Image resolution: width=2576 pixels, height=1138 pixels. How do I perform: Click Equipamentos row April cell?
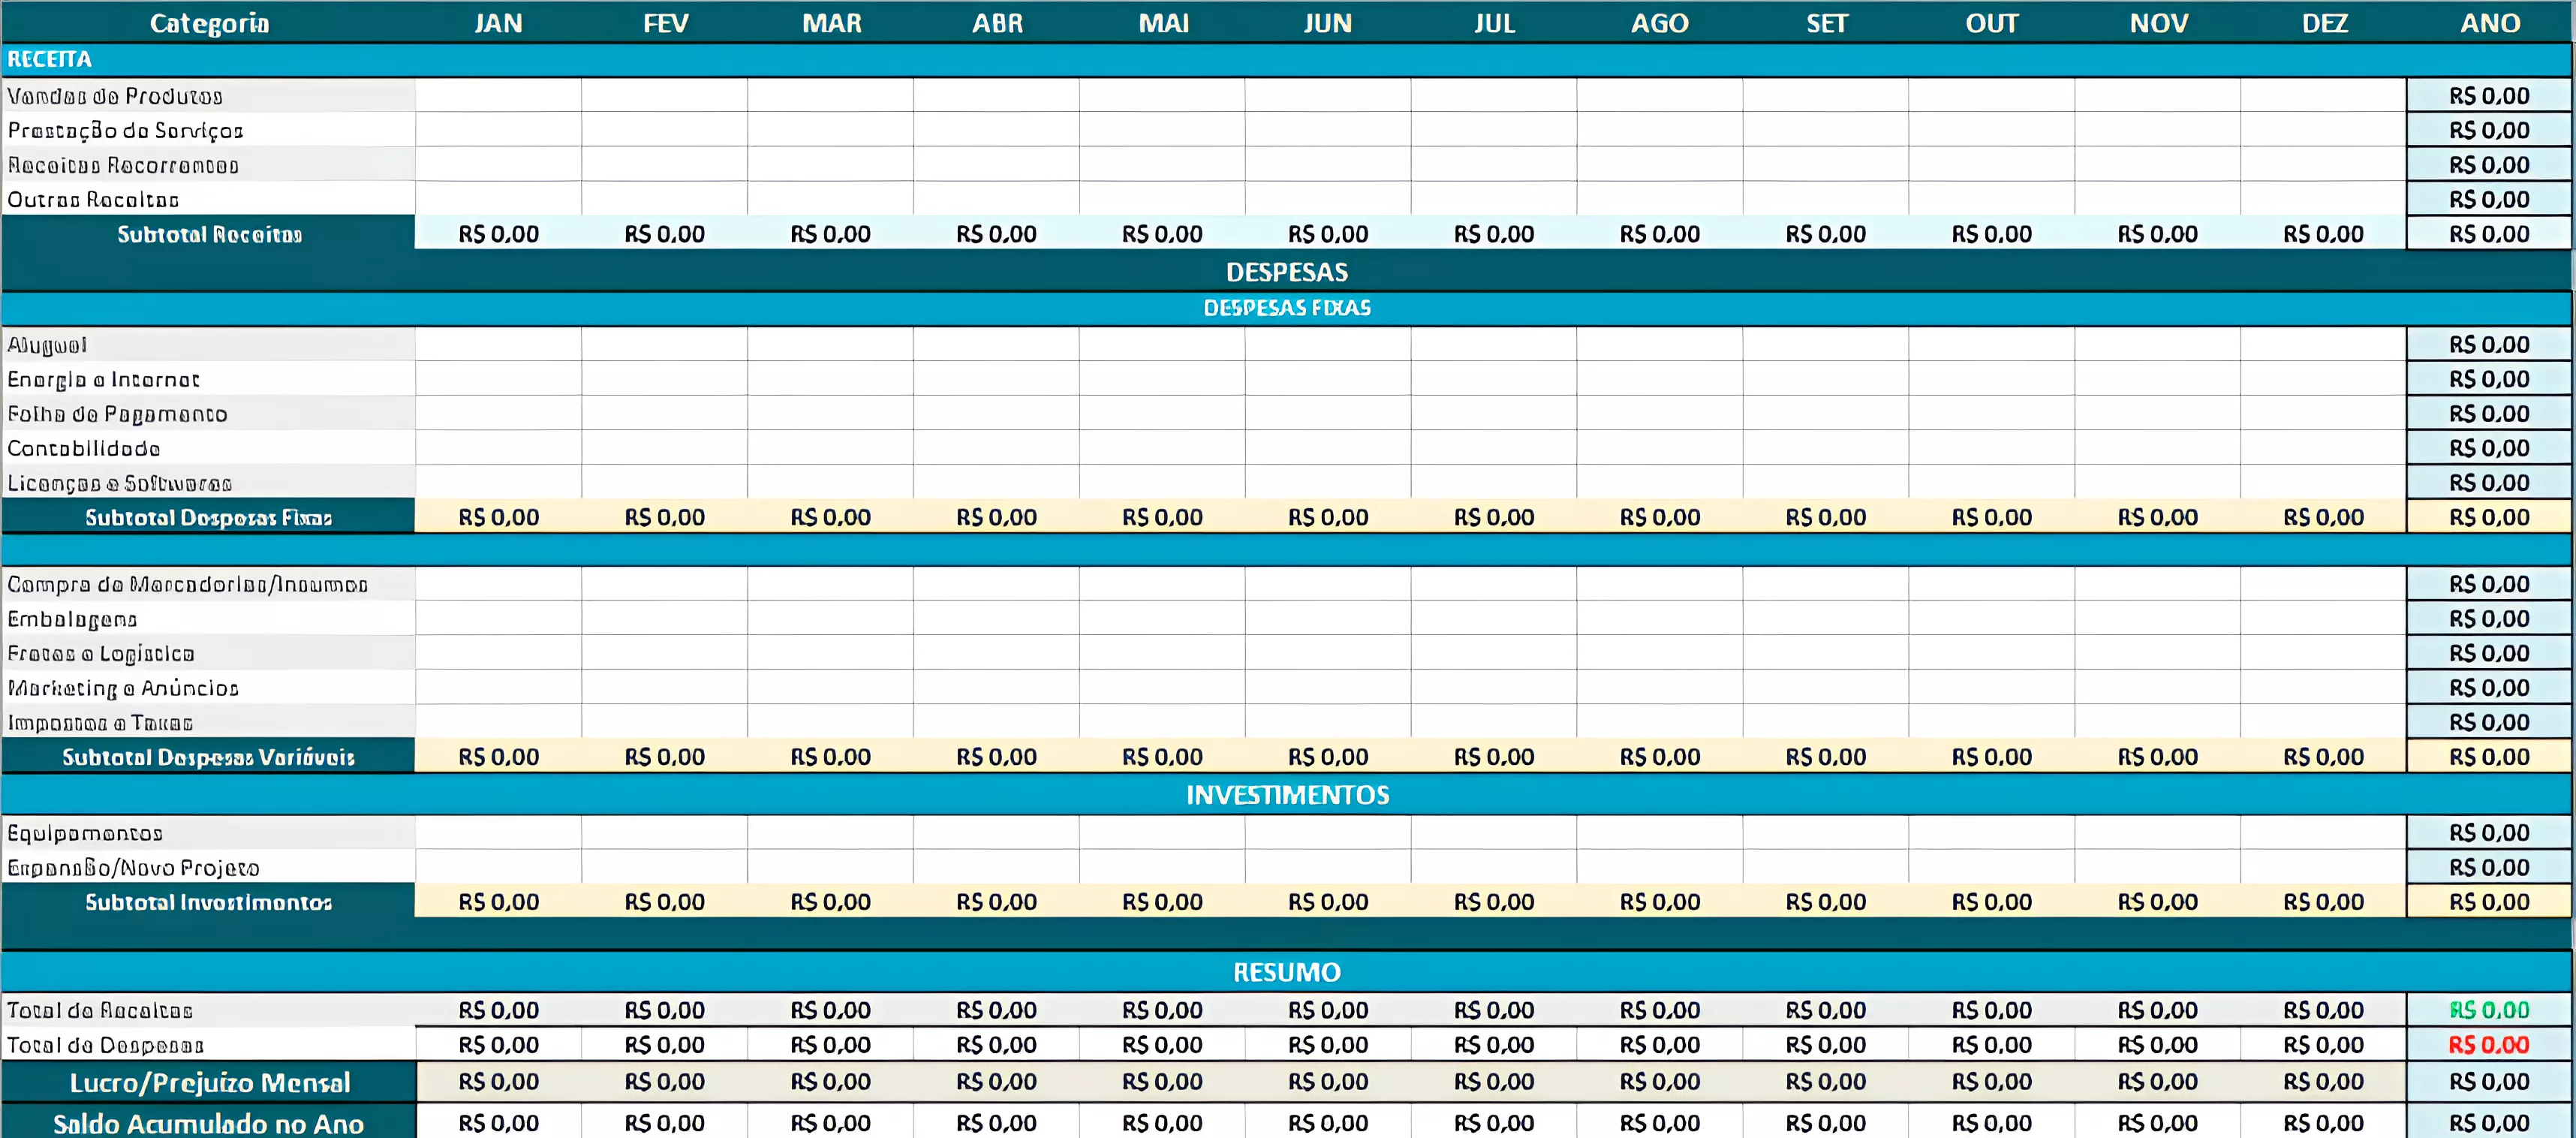(996, 832)
